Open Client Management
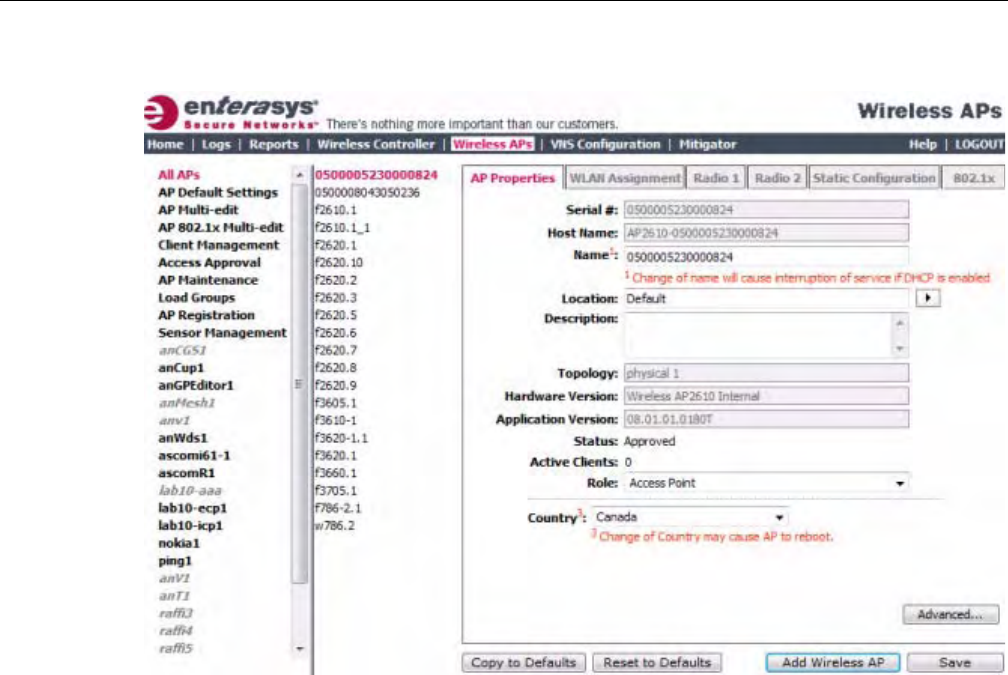The image size is (1008, 675). (219, 245)
